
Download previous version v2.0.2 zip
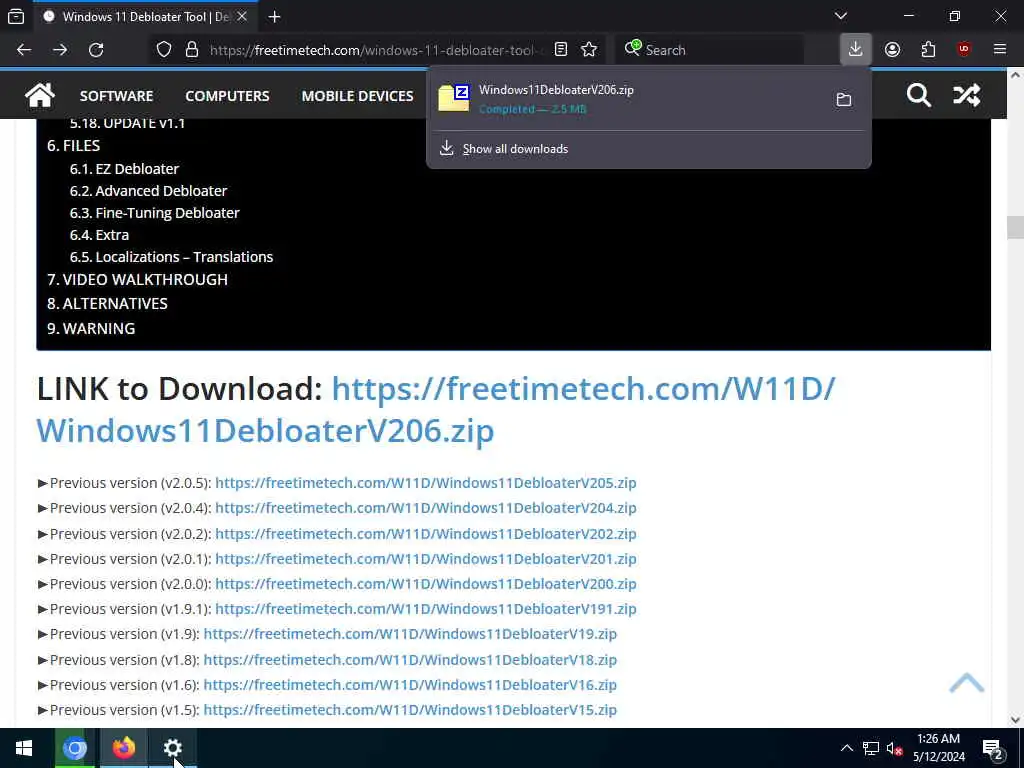point(426,534)
